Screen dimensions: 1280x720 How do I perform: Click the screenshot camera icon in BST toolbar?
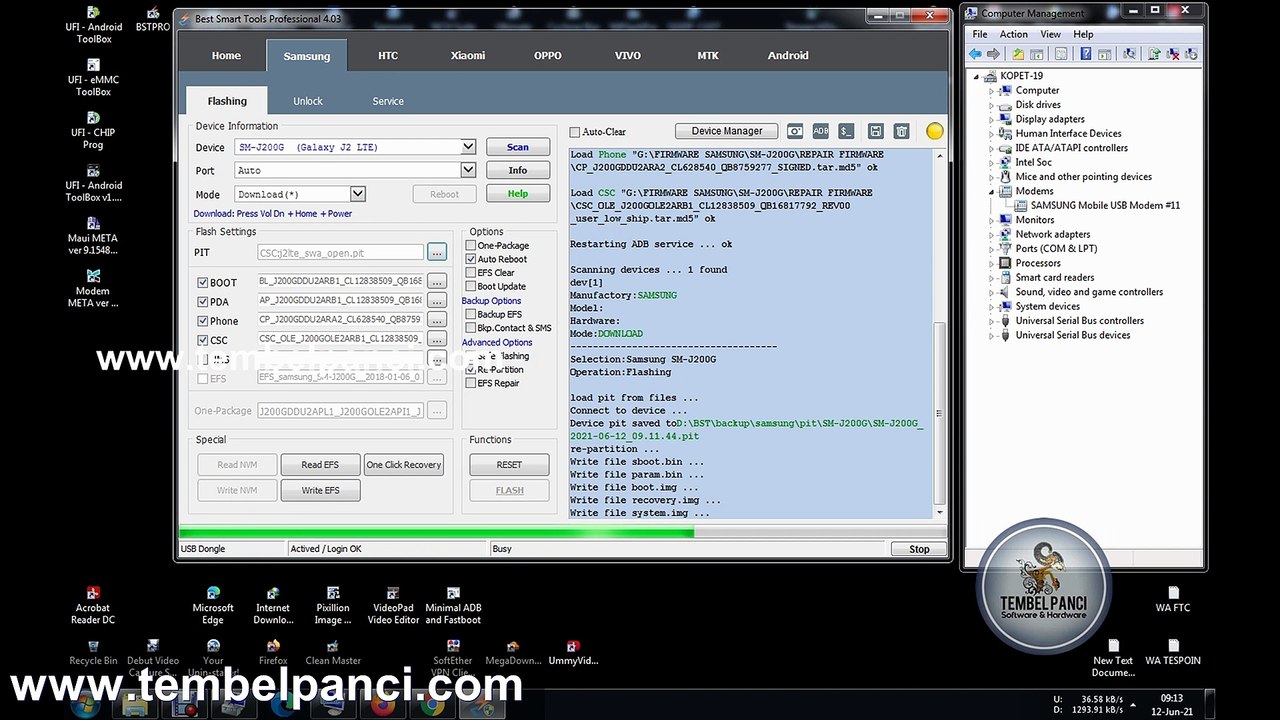[x=795, y=131]
